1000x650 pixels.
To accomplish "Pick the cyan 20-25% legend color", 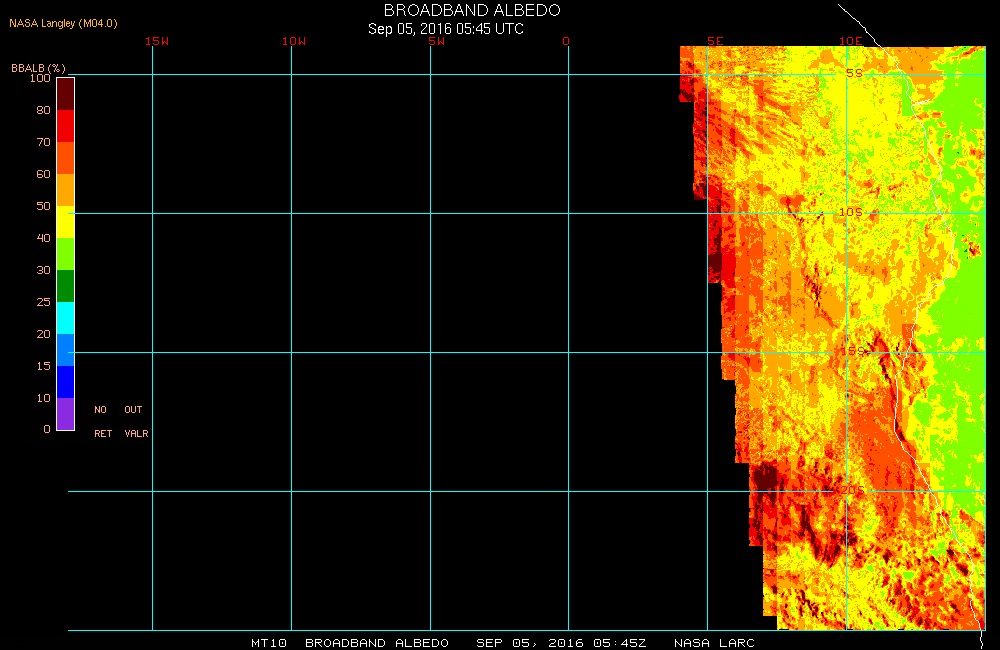I will pos(65,318).
